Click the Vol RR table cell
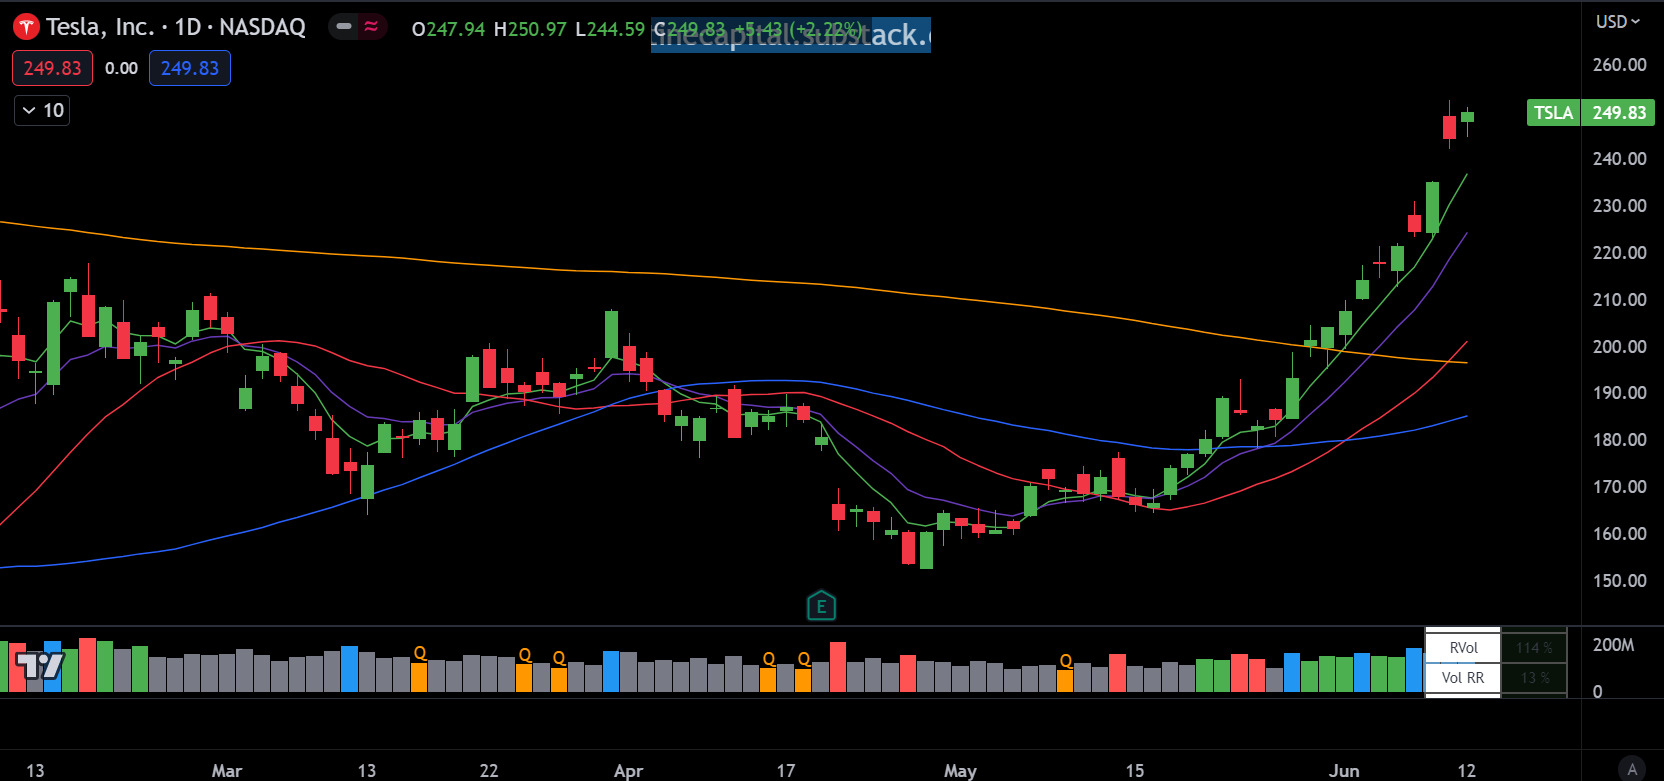This screenshot has height=781, width=1664. coord(1463,677)
